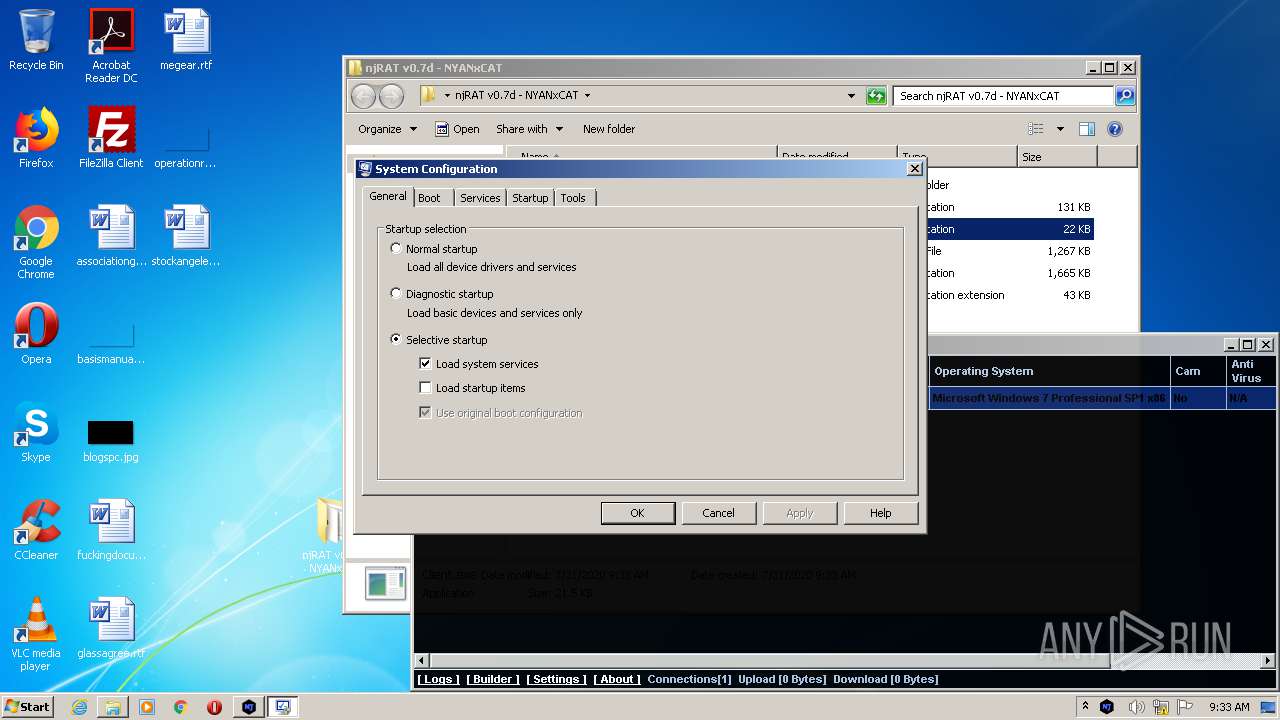Launch FileZilla Client desktop icon
This screenshot has height=720, width=1280.
tap(111, 138)
